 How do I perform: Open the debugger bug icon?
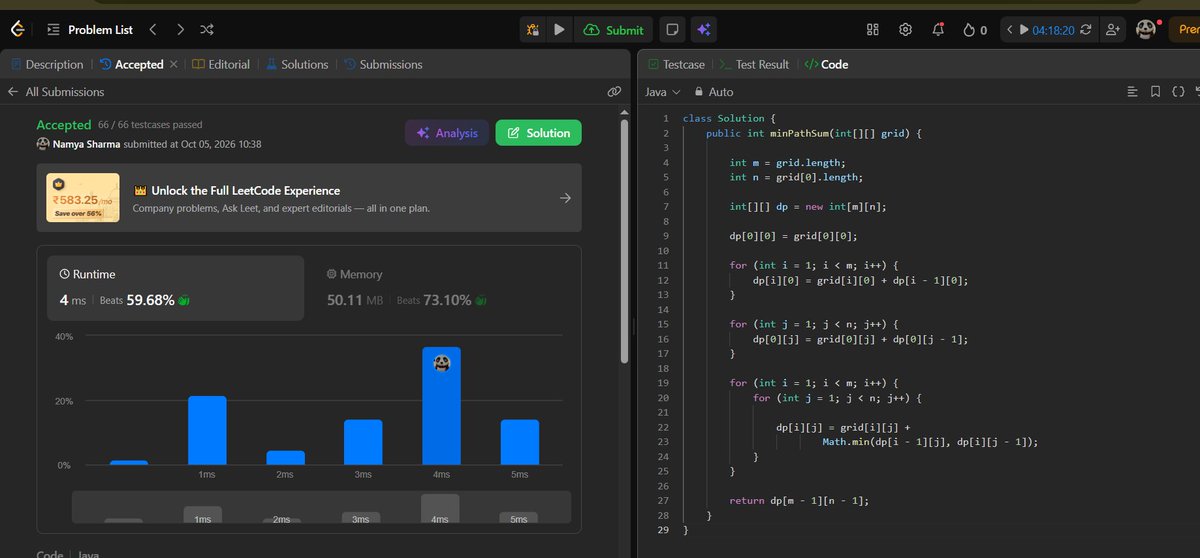click(534, 30)
